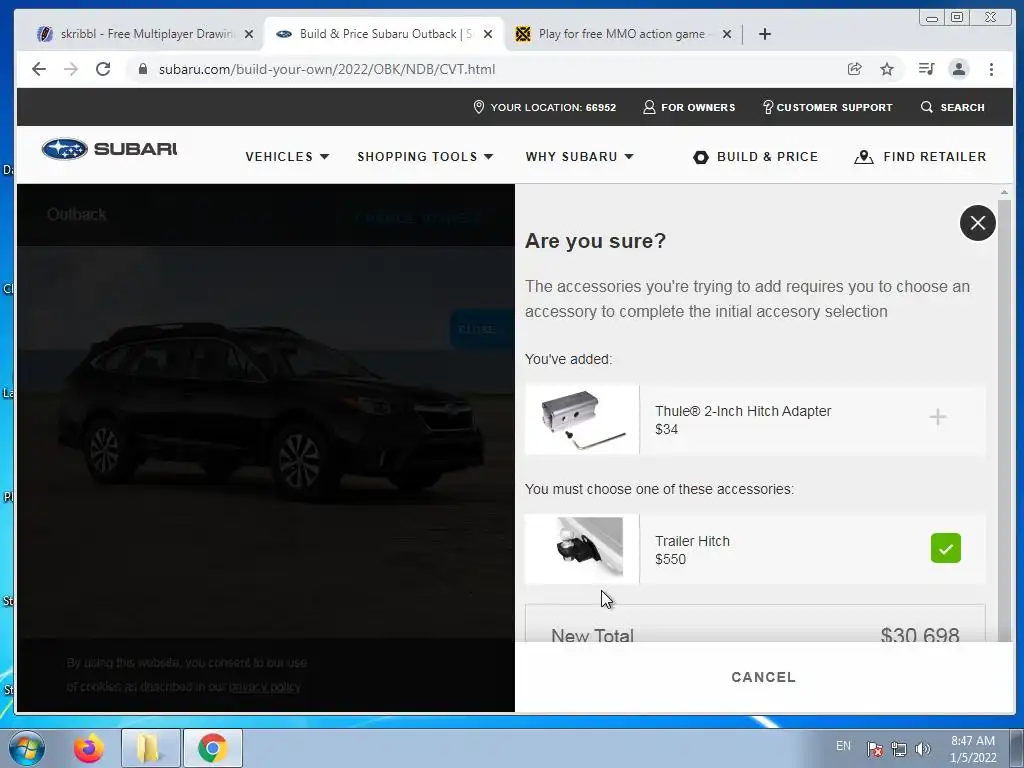Click the $34 price text
Viewport: 1024px width, 768px height.
[666, 430]
